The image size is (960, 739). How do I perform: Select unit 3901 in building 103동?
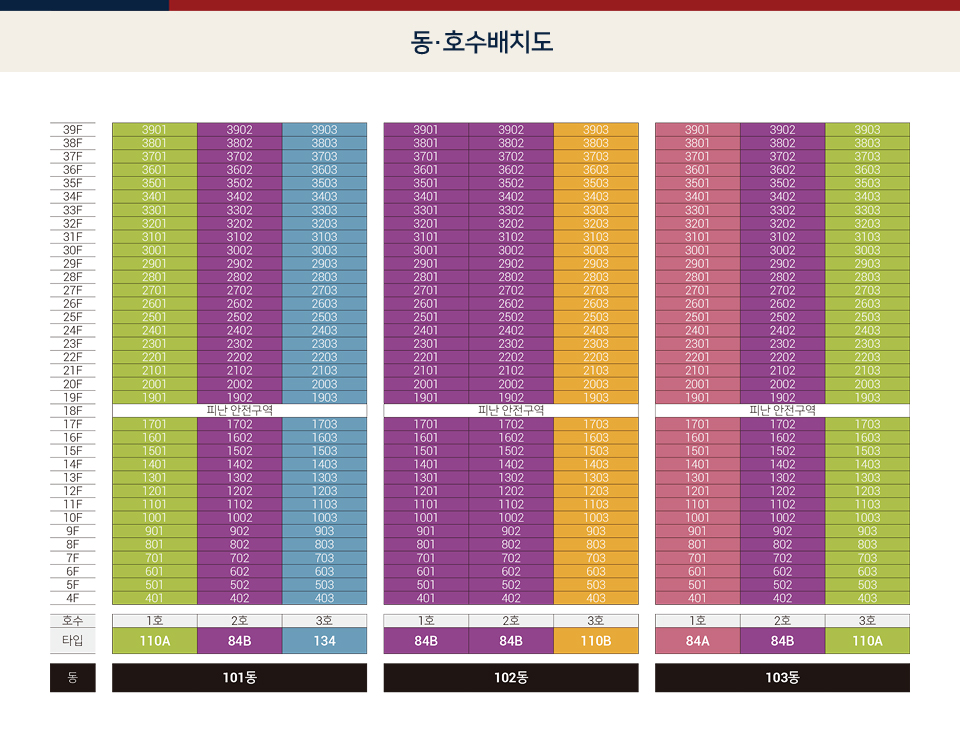pos(697,129)
